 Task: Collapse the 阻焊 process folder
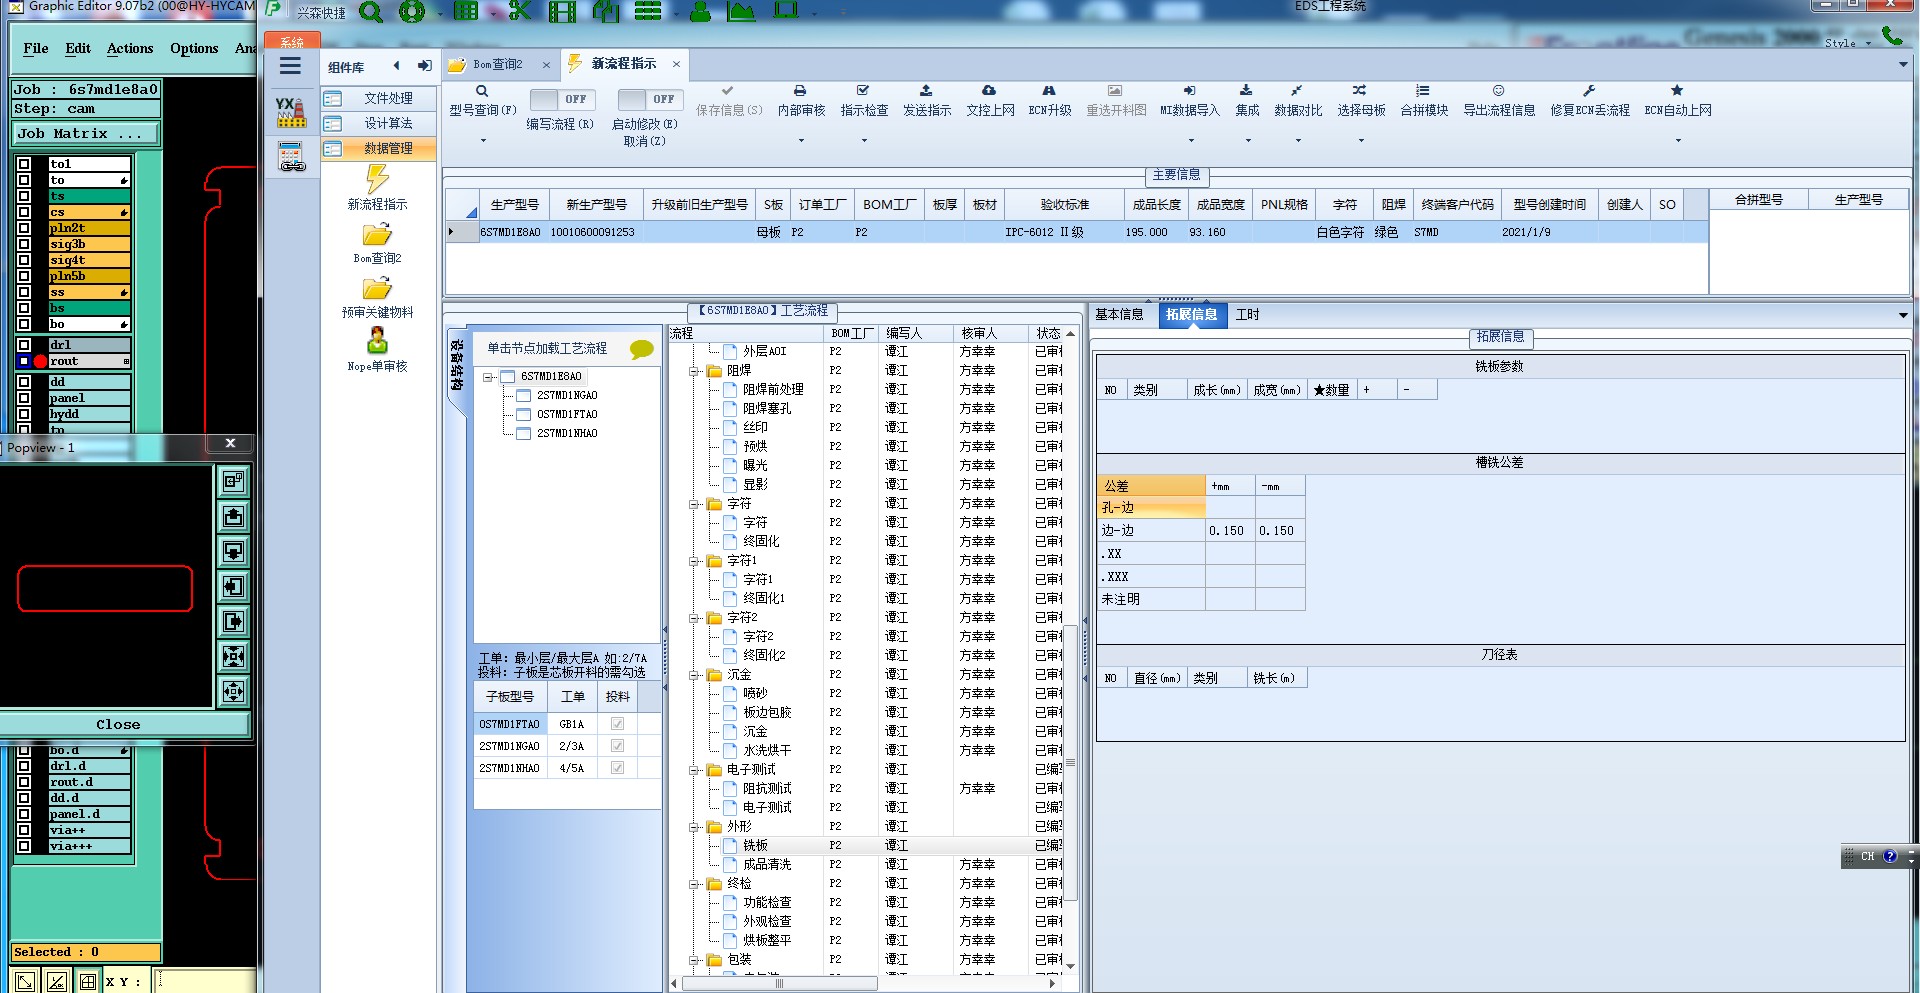click(x=694, y=371)
